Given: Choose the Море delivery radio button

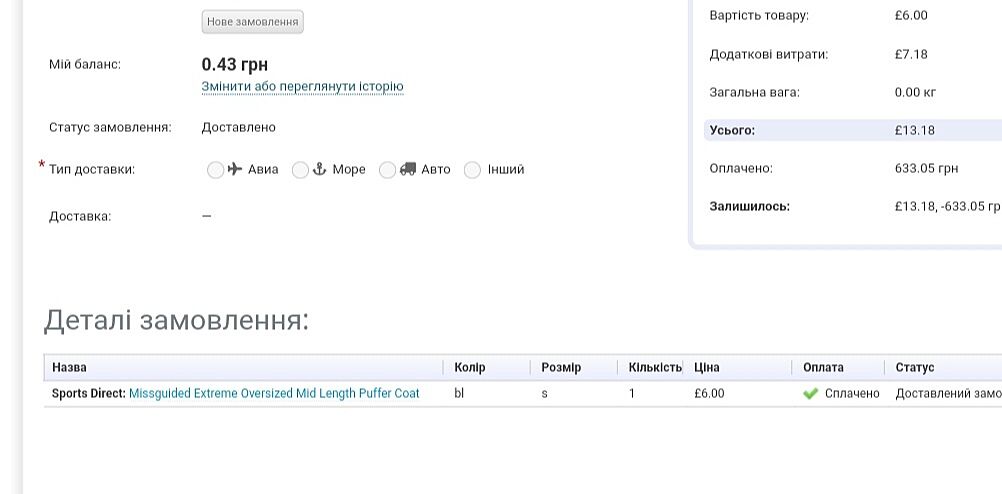Looking at the screenshot, I should point(300,170).
